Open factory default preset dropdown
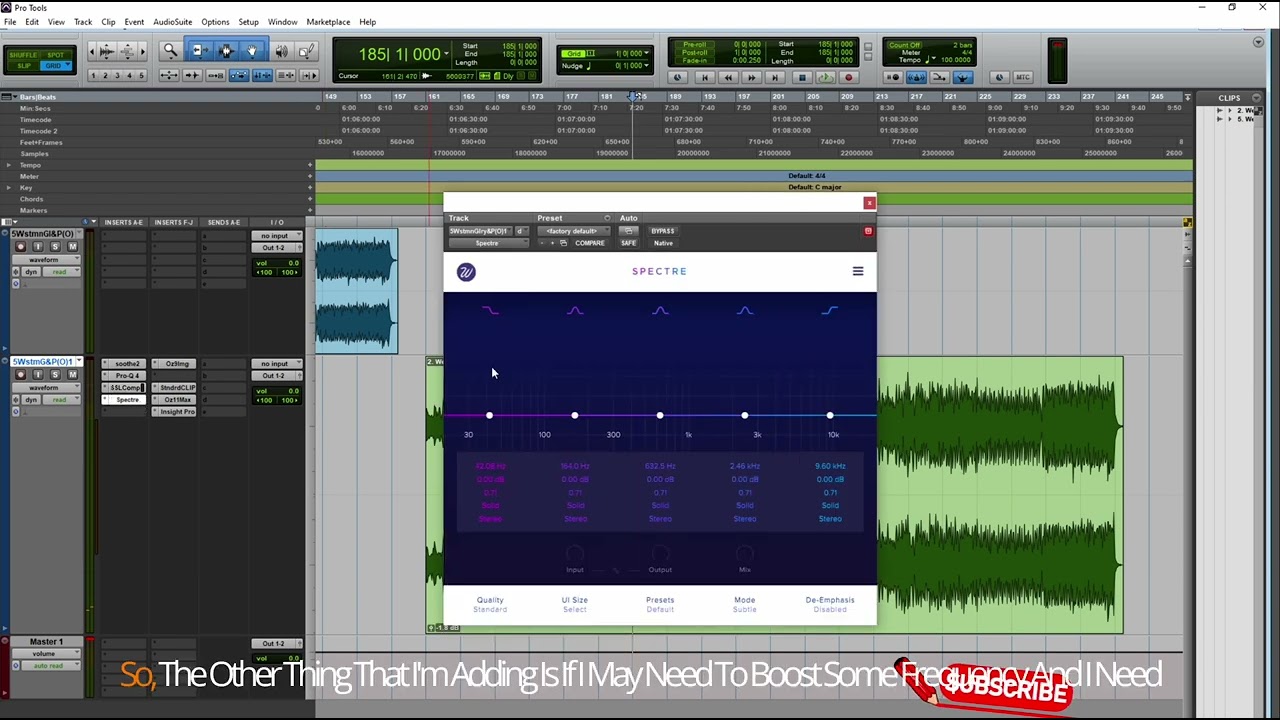This screenshot has width=1280, height=720. tap(572, 231)
